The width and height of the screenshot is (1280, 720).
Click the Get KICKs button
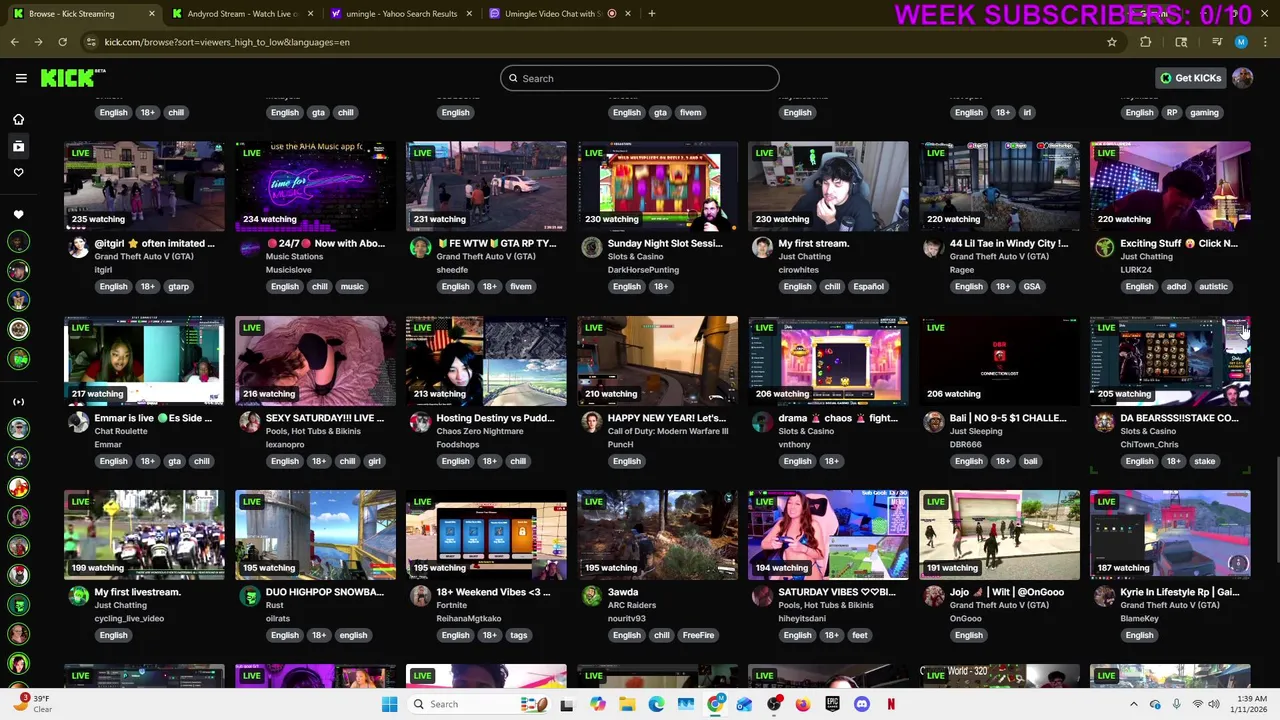[x=1190, y=78]
